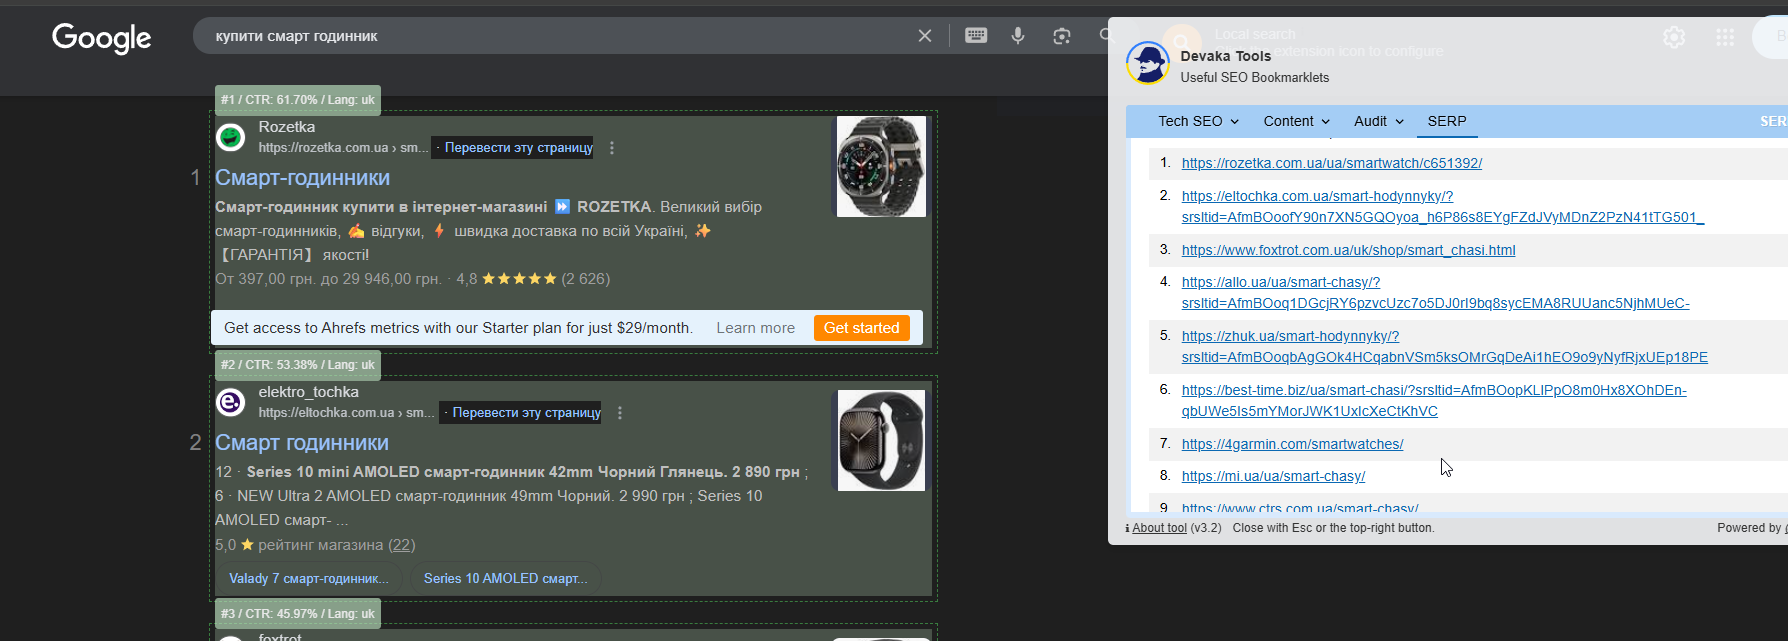Open the on-screen keyboard icon
The image size is (1788, 641).
coord(976,36)
